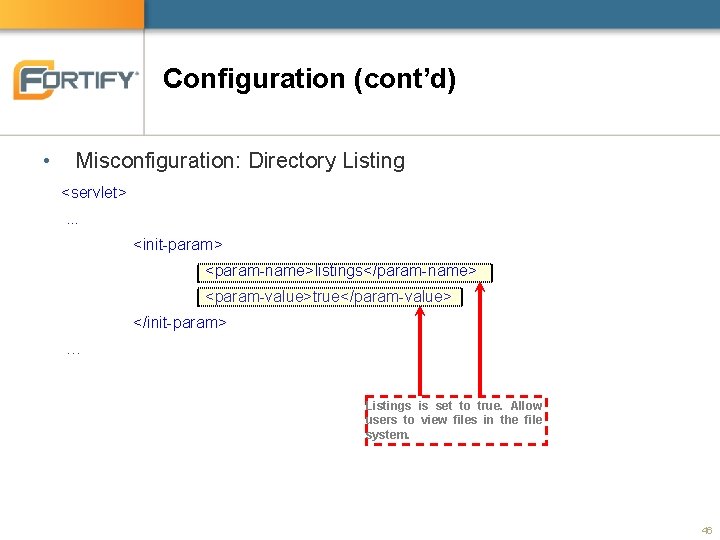Click the highlighted param-value true line
This screenshot has height=540, width=720.
[x=330, y=297]
